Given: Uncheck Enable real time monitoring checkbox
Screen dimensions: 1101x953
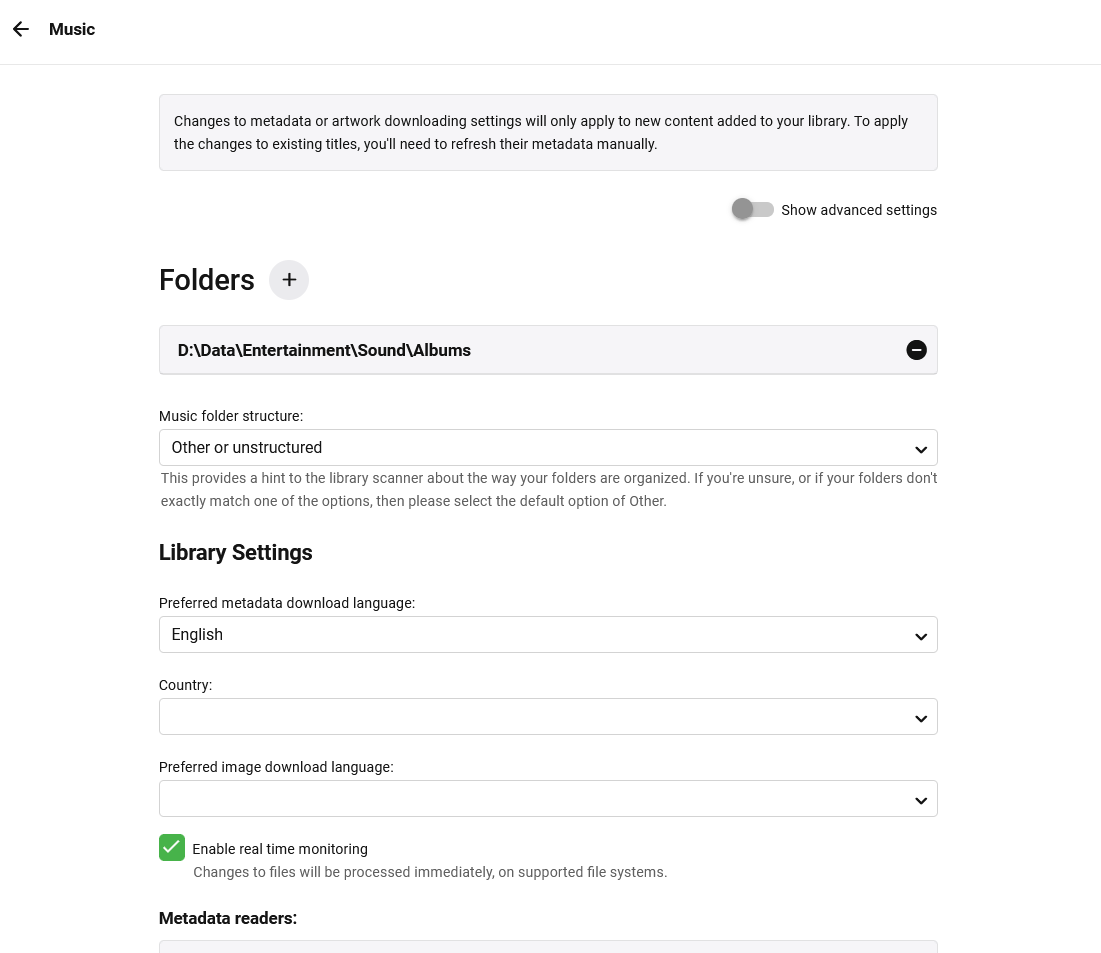Looking at the screenshot, I should click(172, 847).
